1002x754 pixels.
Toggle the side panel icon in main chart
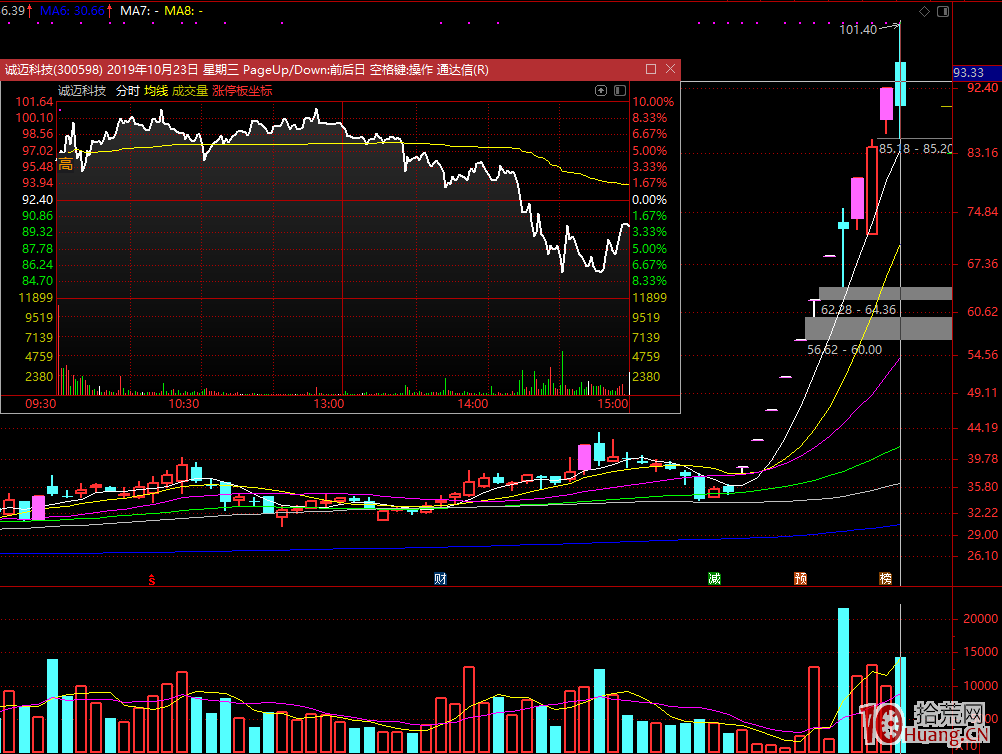[940, 11]
